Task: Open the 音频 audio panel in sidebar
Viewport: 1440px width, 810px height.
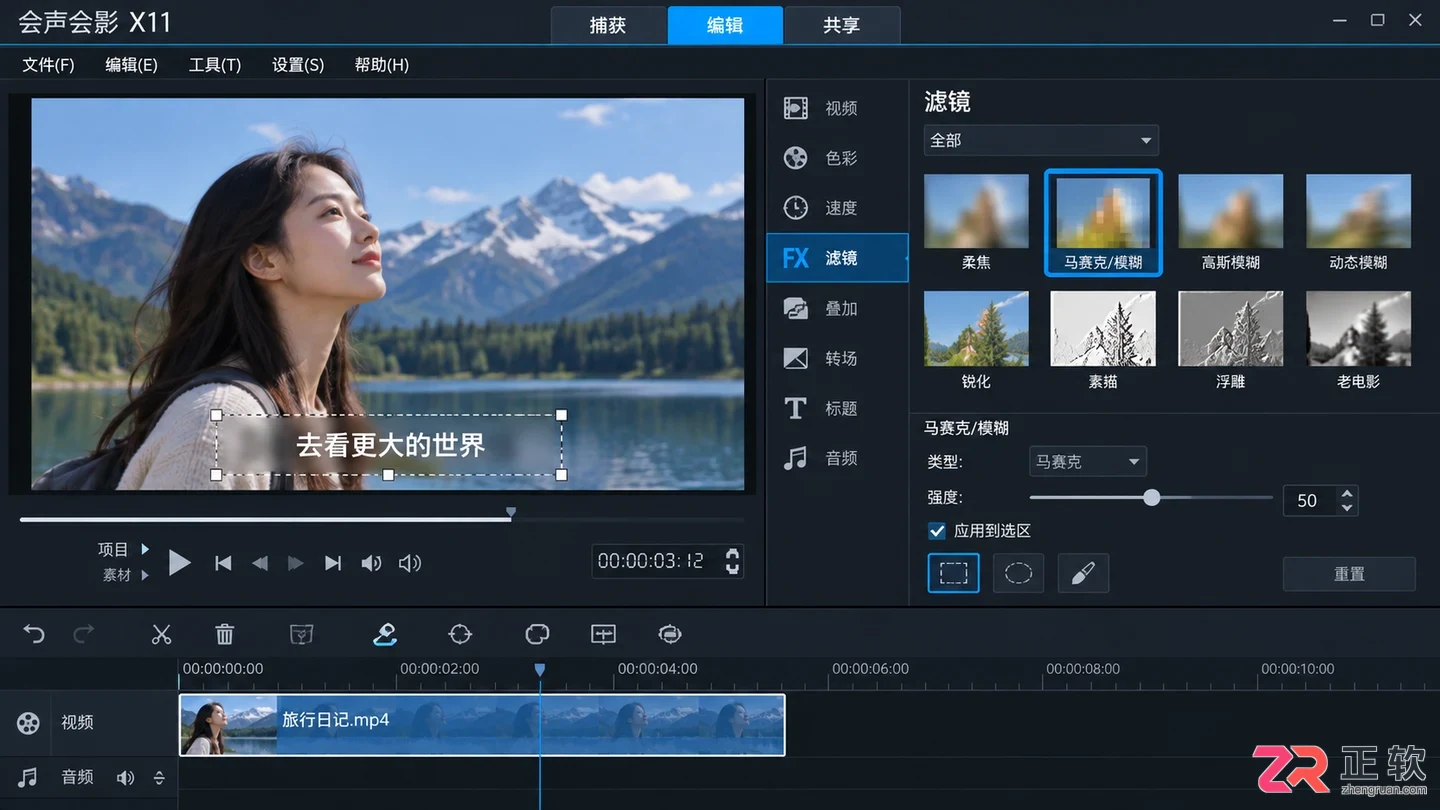Action: pyautogui.click(x=837, y=458)
